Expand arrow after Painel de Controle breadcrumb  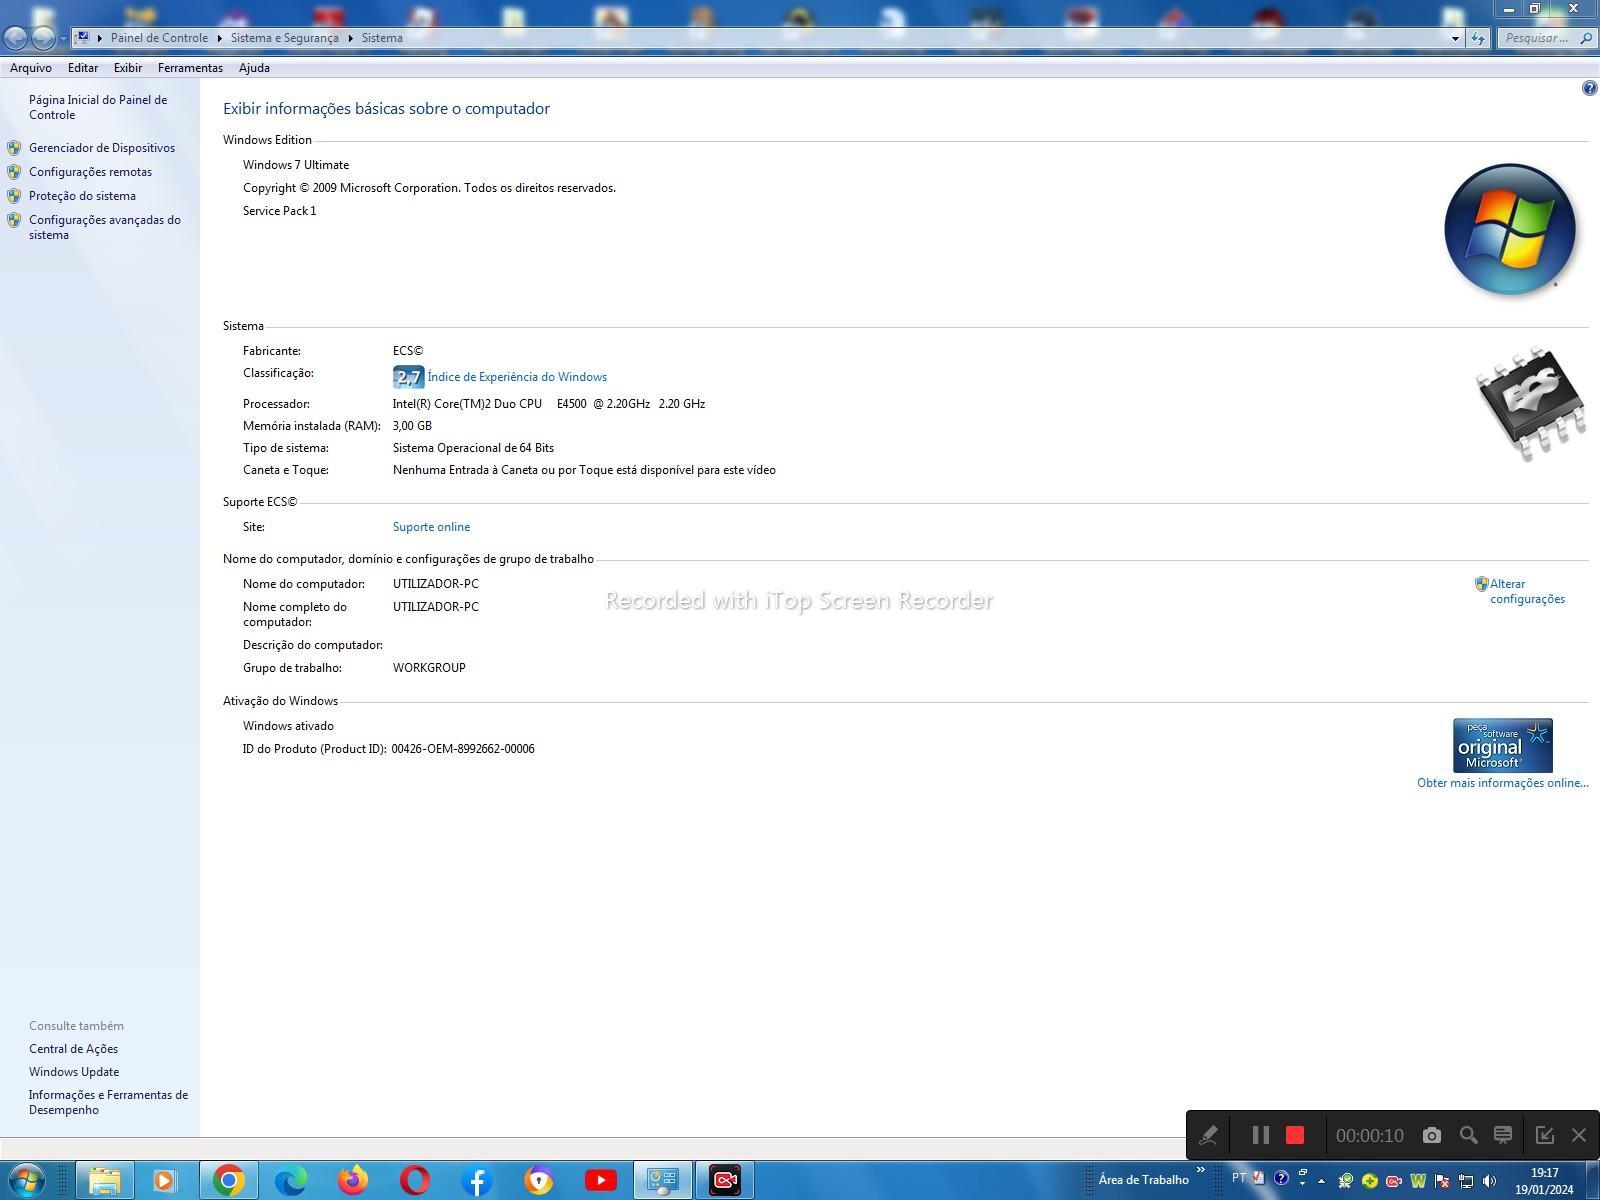tap(219, 38)
